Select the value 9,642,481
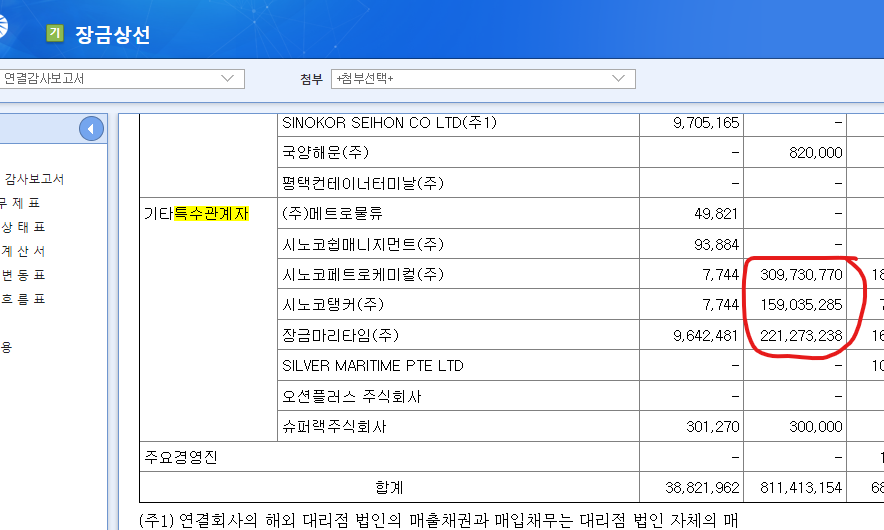884x530 pixels. pyautogui.click(x=705, y=335)
